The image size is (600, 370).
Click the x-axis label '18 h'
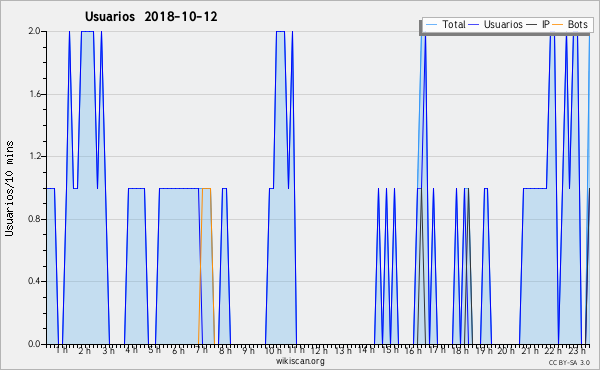[x=460, y=350]
